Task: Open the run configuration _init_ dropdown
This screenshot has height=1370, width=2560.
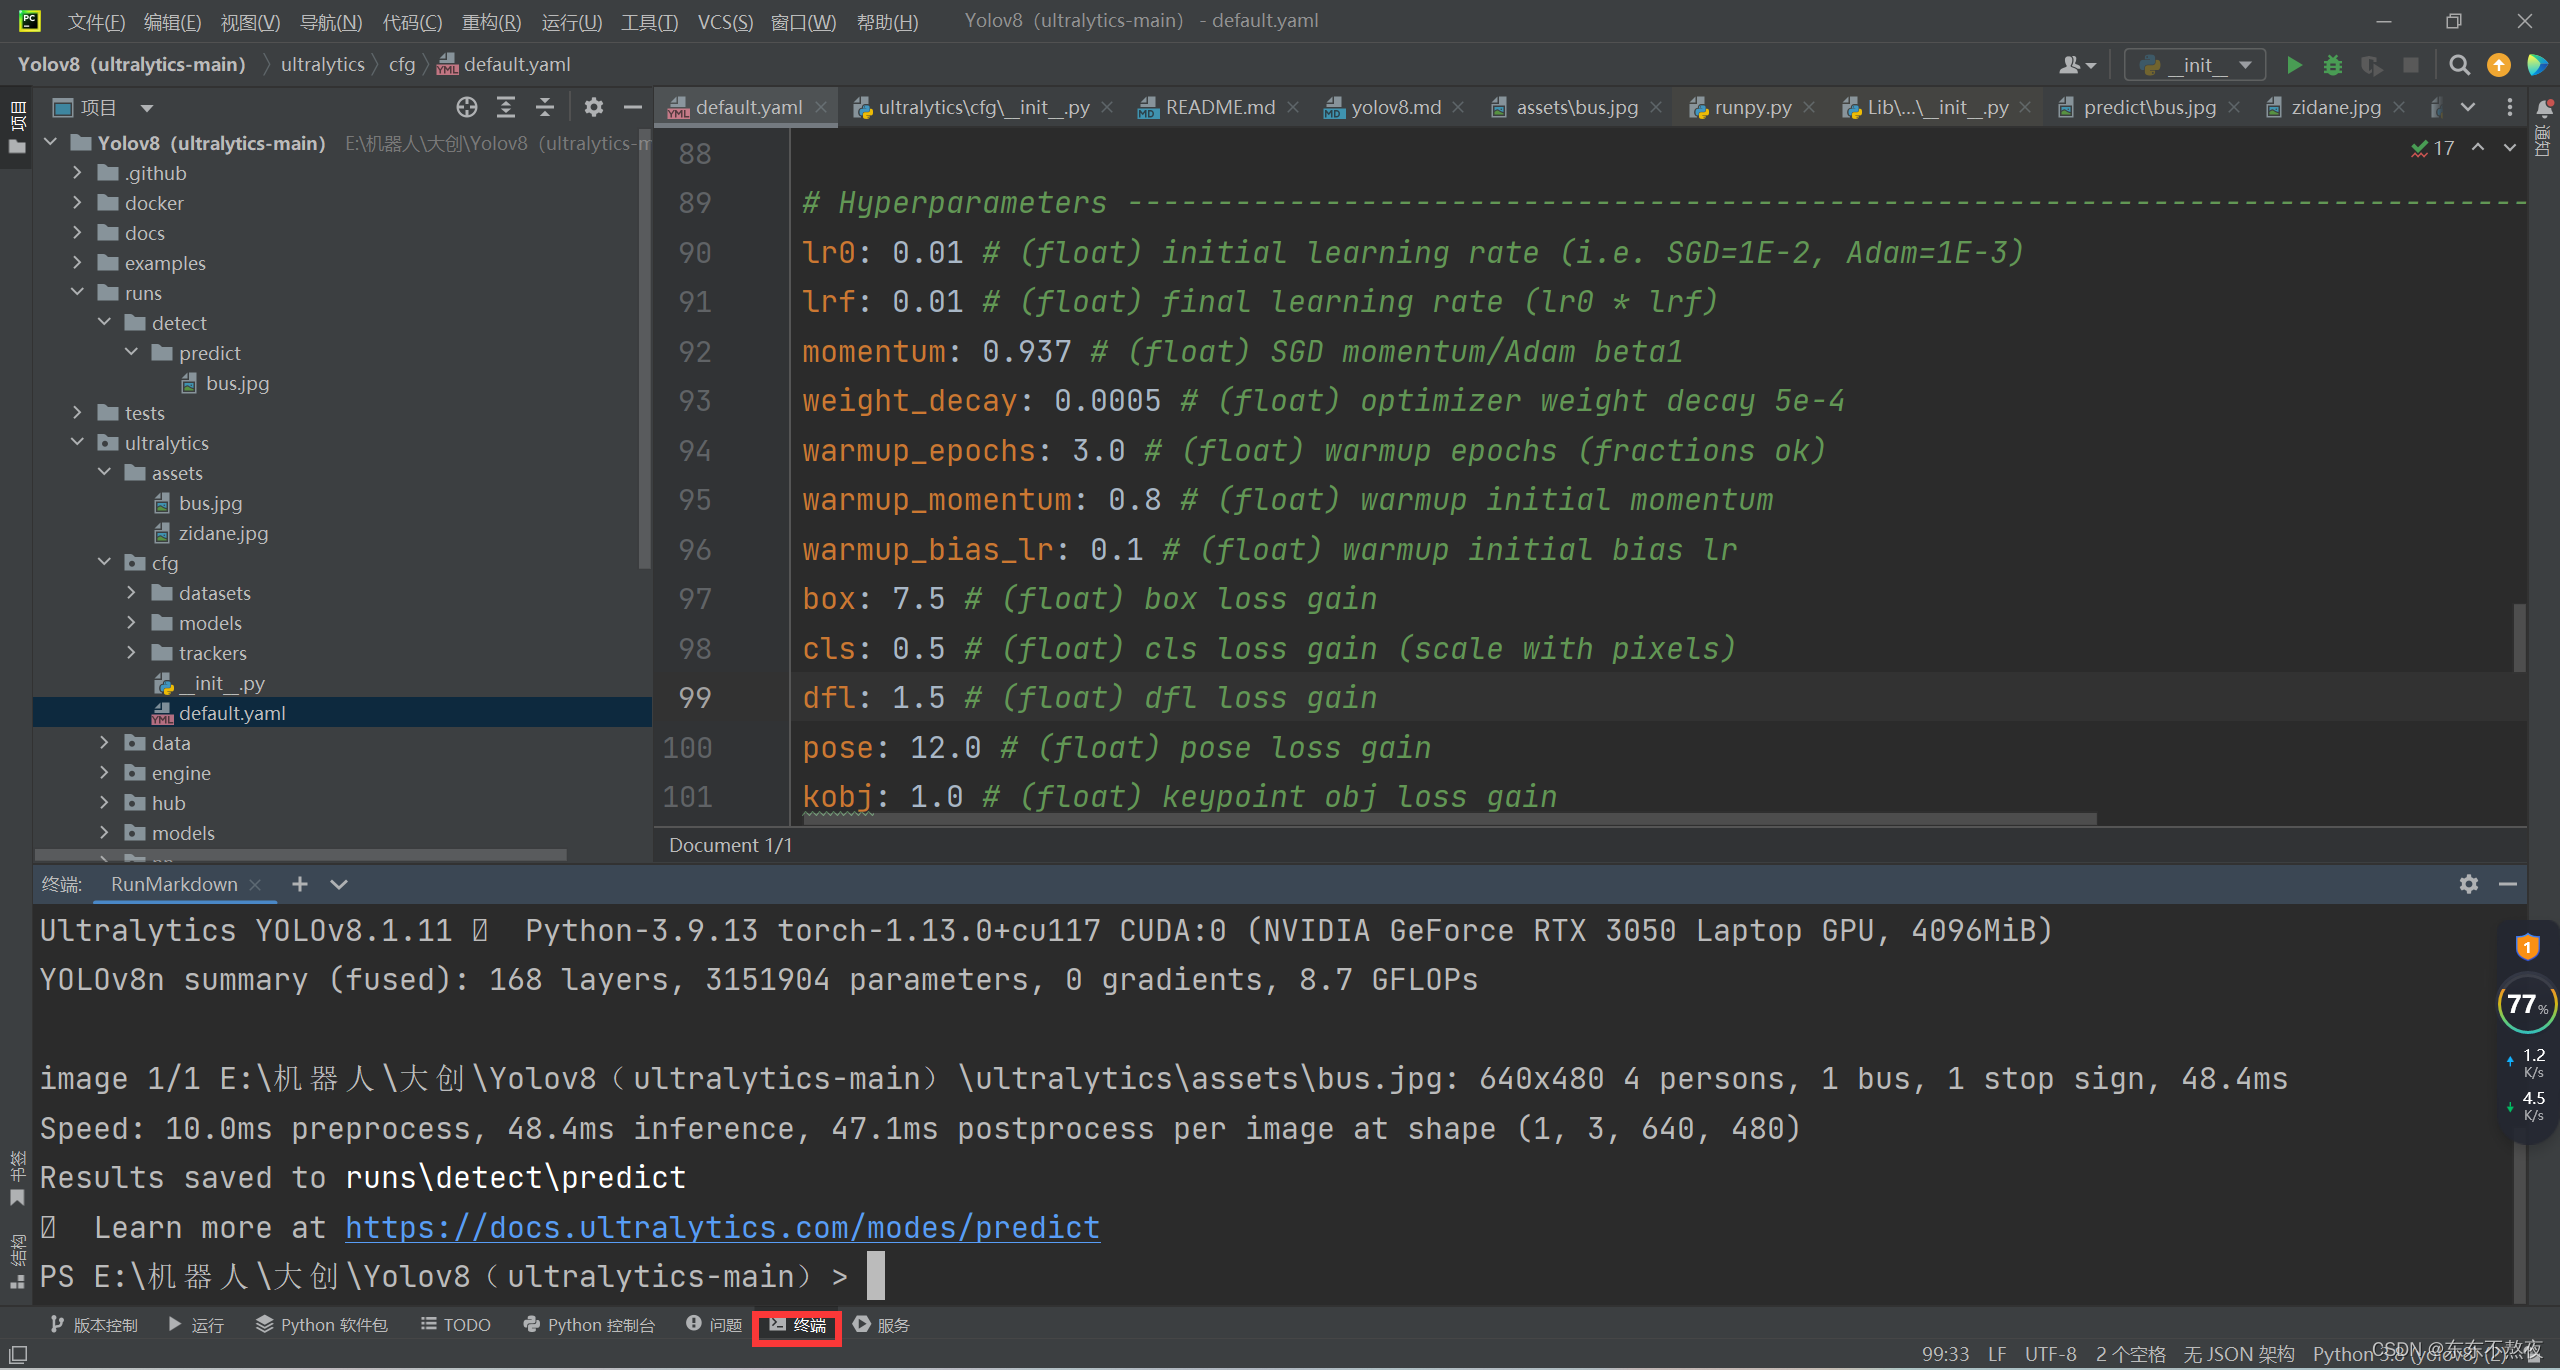Action: pos(2195,65)
